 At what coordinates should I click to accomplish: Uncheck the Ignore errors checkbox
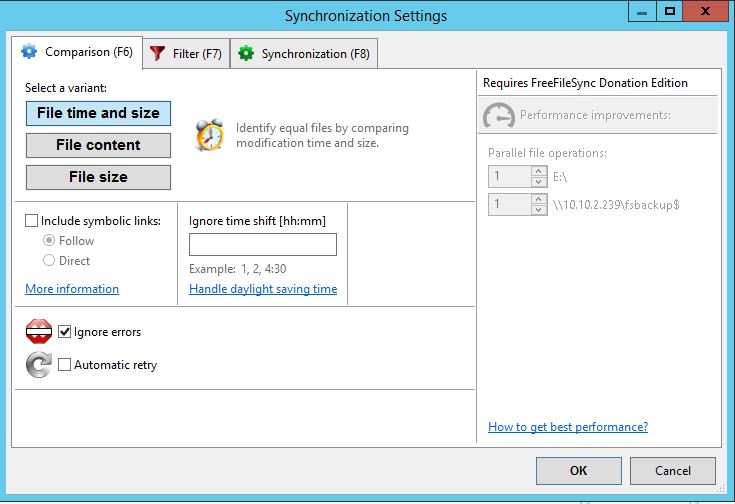click(64, 331)
